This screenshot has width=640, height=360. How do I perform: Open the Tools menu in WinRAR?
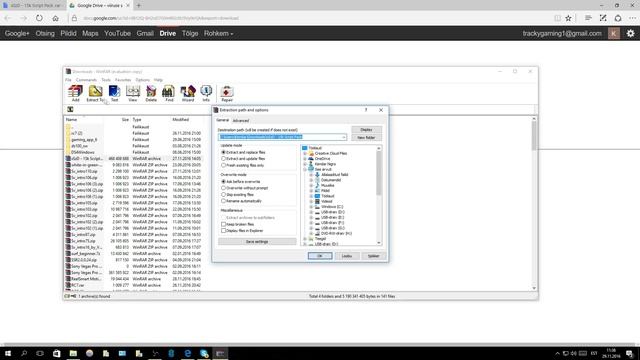106,80
